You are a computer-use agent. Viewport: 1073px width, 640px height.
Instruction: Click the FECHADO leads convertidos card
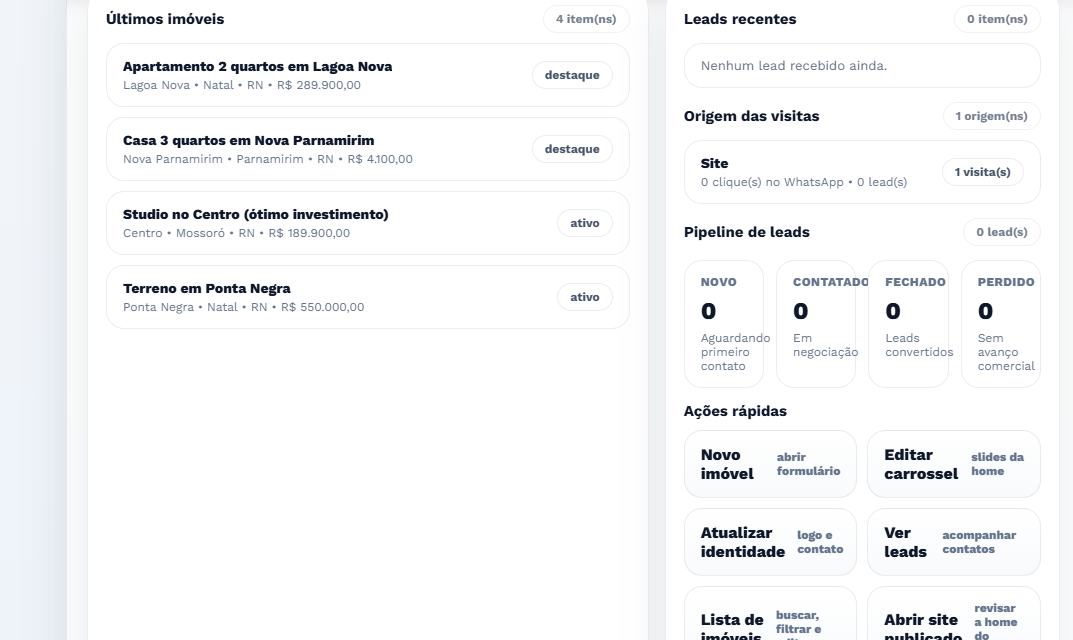coord(908,322)
